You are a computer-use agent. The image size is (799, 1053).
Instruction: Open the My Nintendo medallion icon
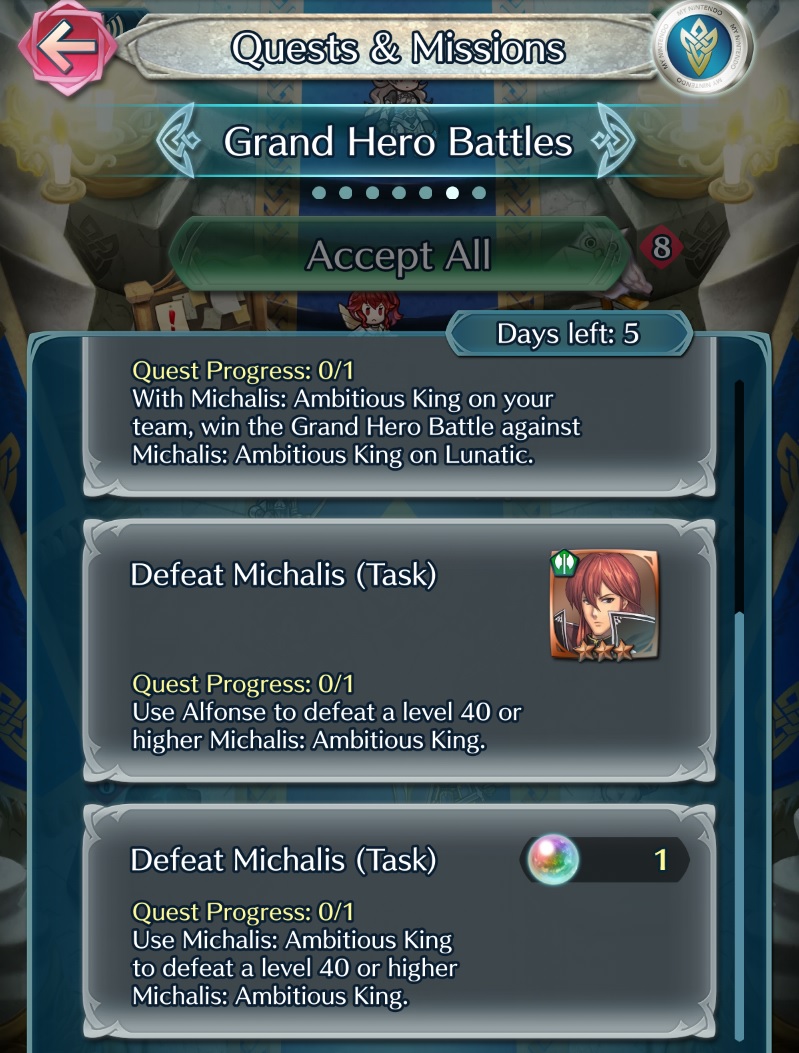[703, 46]
